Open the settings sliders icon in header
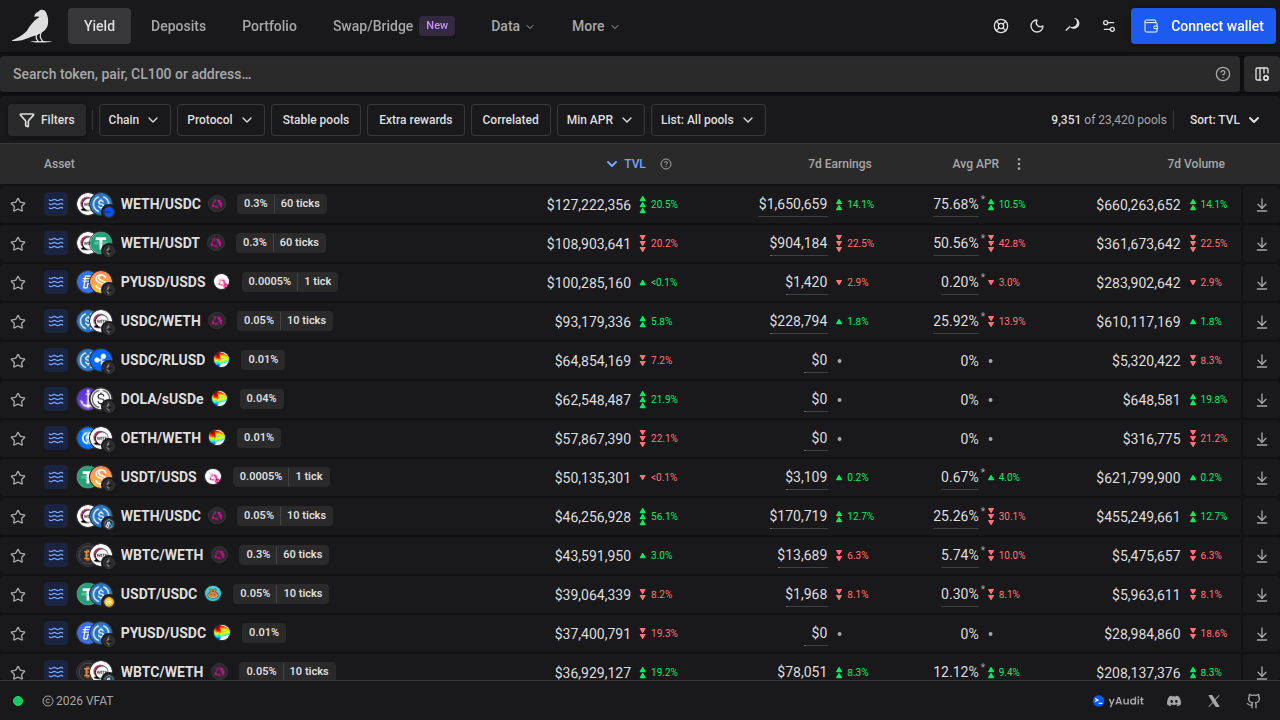The image size is (1280, 720). tap(1109, 26)
